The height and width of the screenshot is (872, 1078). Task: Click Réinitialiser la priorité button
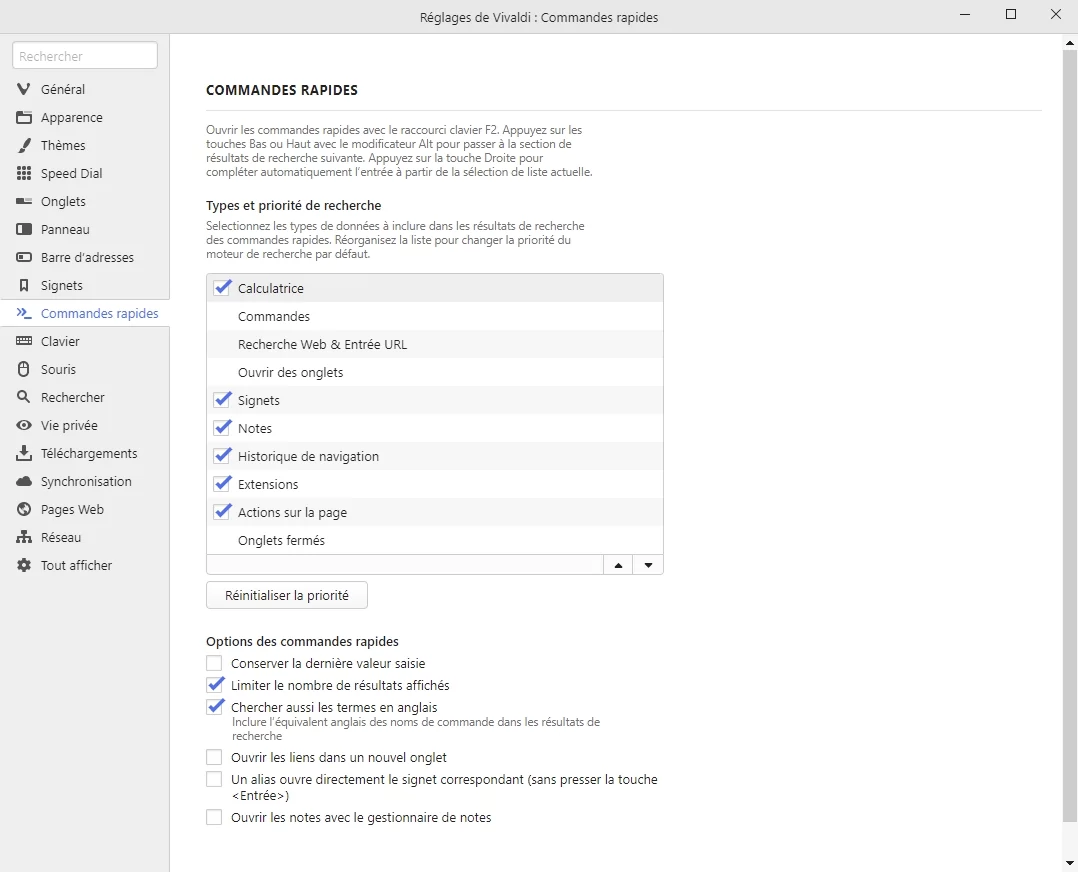[287, 596]
